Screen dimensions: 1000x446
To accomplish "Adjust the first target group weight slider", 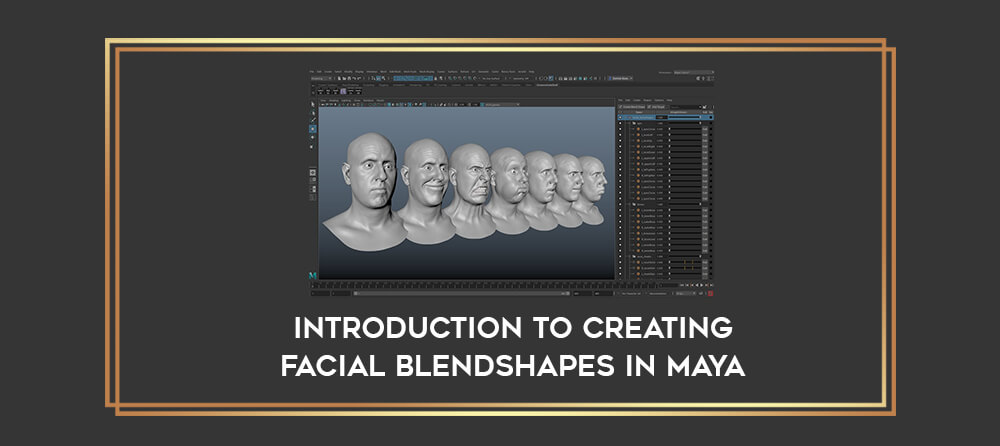I will (684, 123).
